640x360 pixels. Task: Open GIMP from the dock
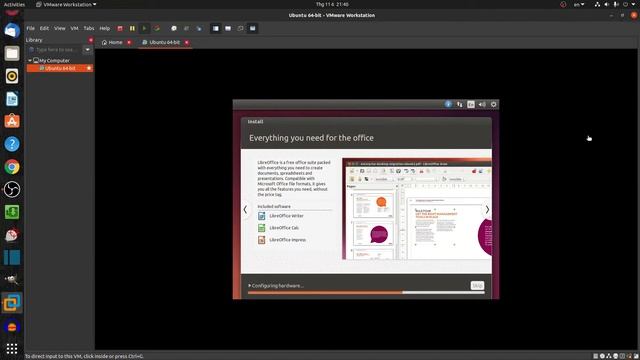pyautogui.click(x=12, y=280)
